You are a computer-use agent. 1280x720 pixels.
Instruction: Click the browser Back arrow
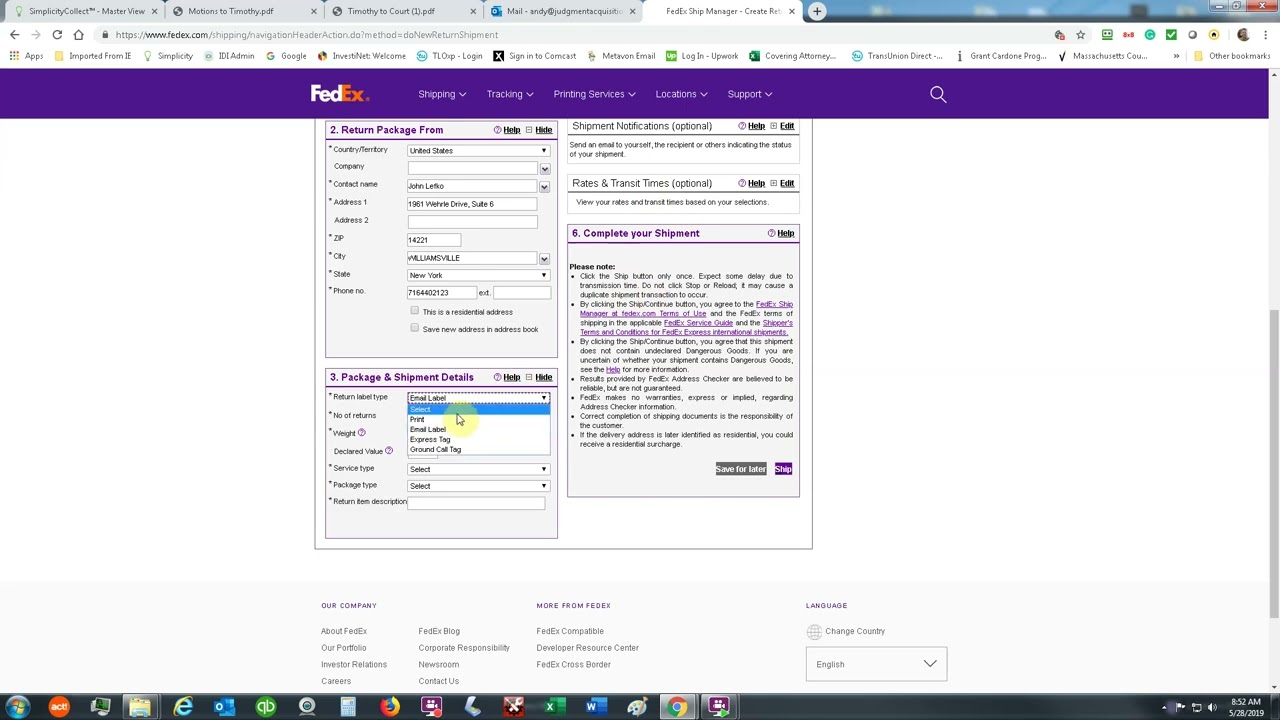click(14, 35)
